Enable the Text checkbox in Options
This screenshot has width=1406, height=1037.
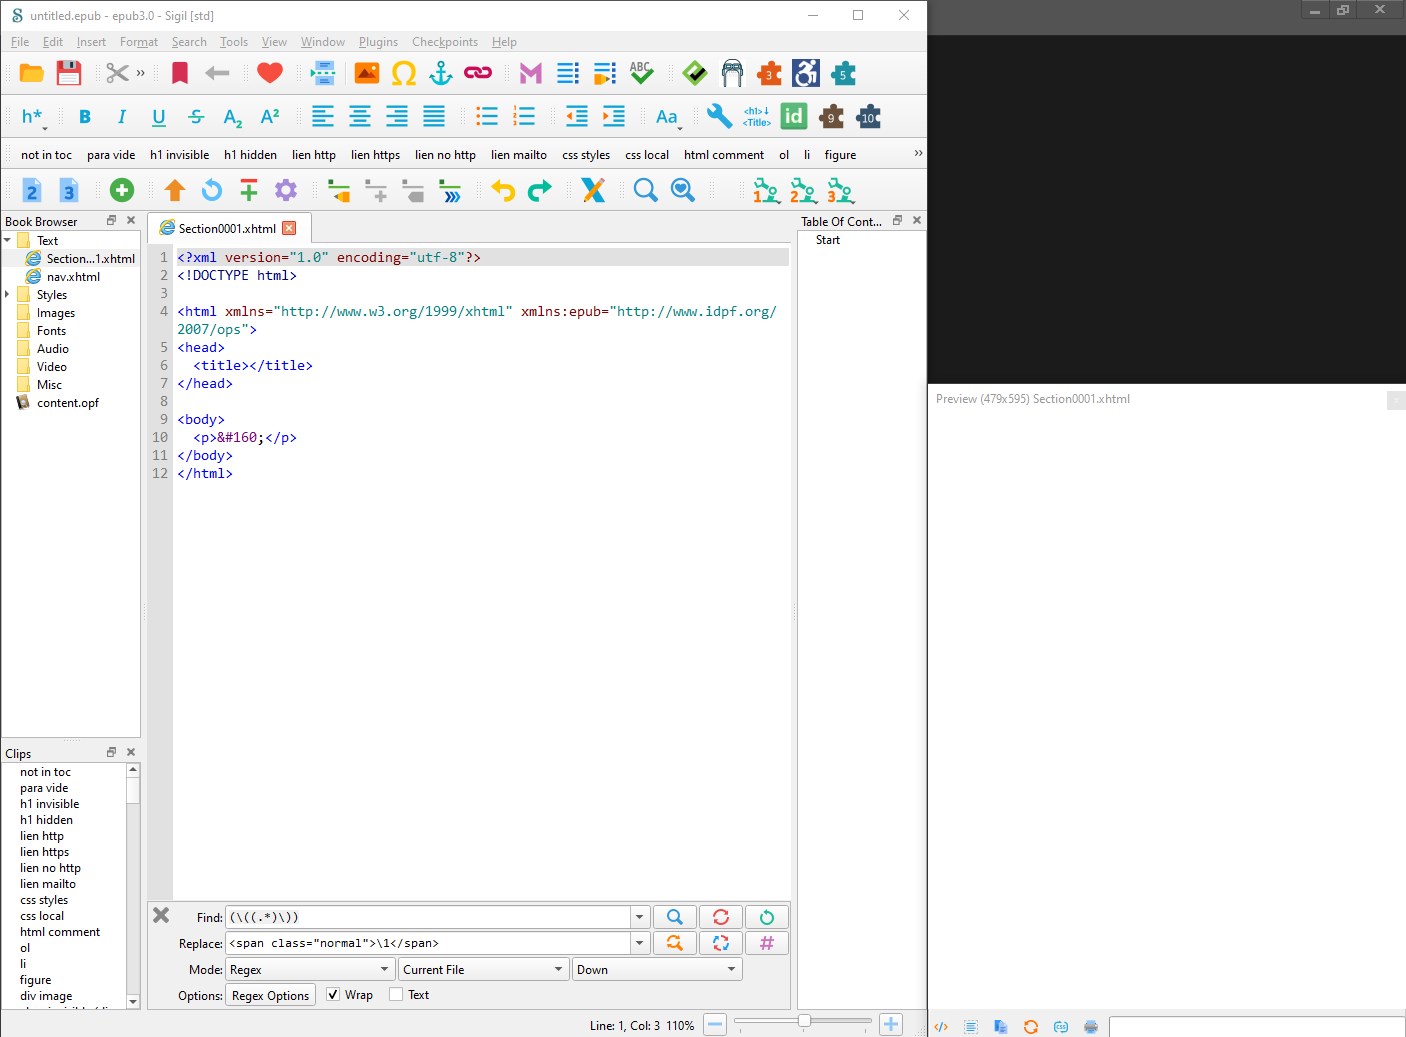pyautogui.click(x=396, y=995)
